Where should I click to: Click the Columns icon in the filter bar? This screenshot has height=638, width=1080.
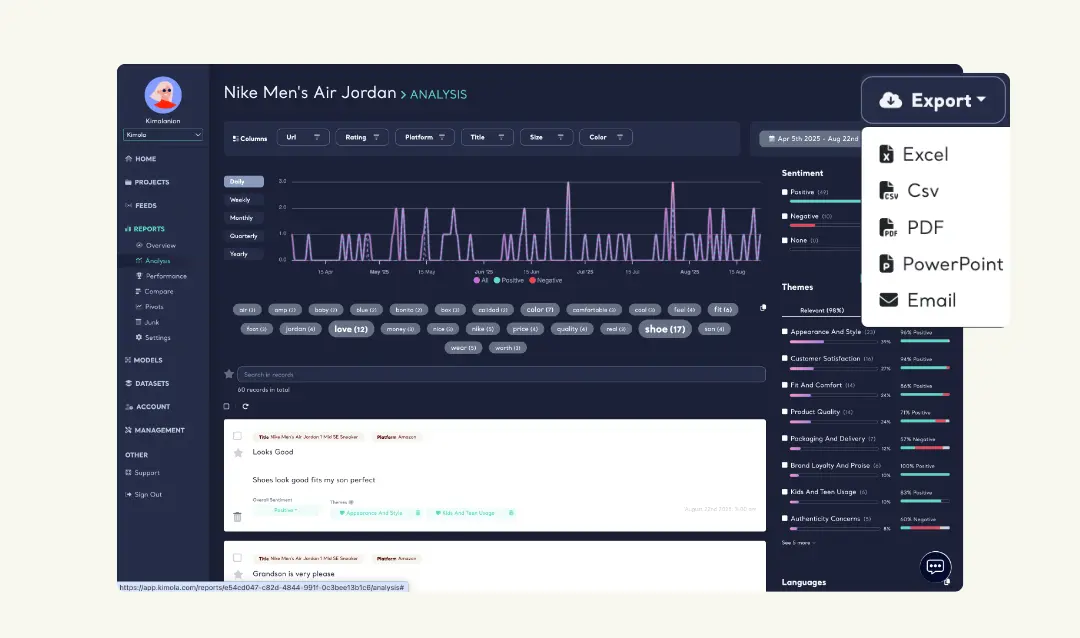point(236,138)
